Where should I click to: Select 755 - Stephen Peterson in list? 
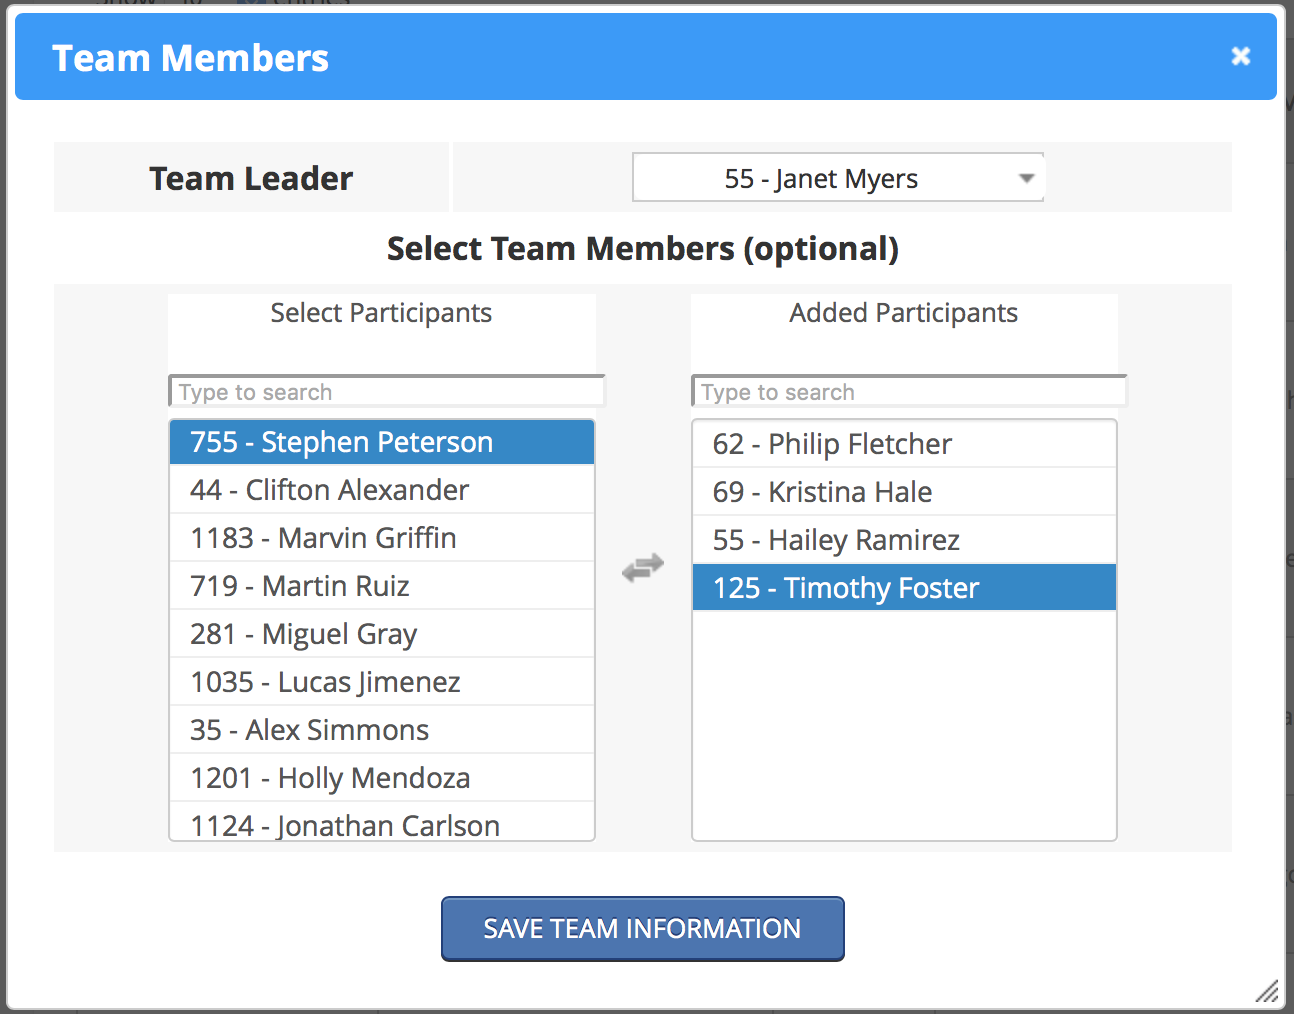point(382,442)
